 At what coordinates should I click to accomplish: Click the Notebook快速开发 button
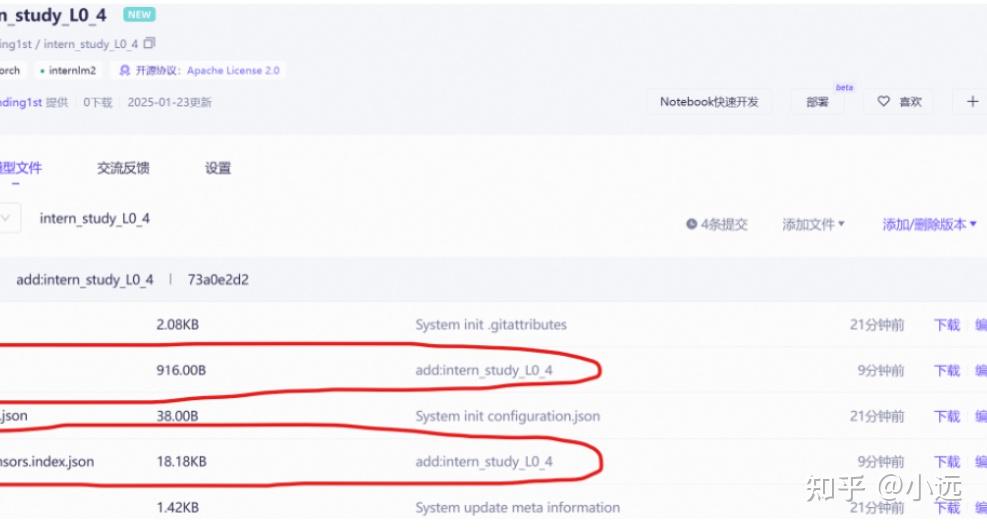click(x=709, y=102)
